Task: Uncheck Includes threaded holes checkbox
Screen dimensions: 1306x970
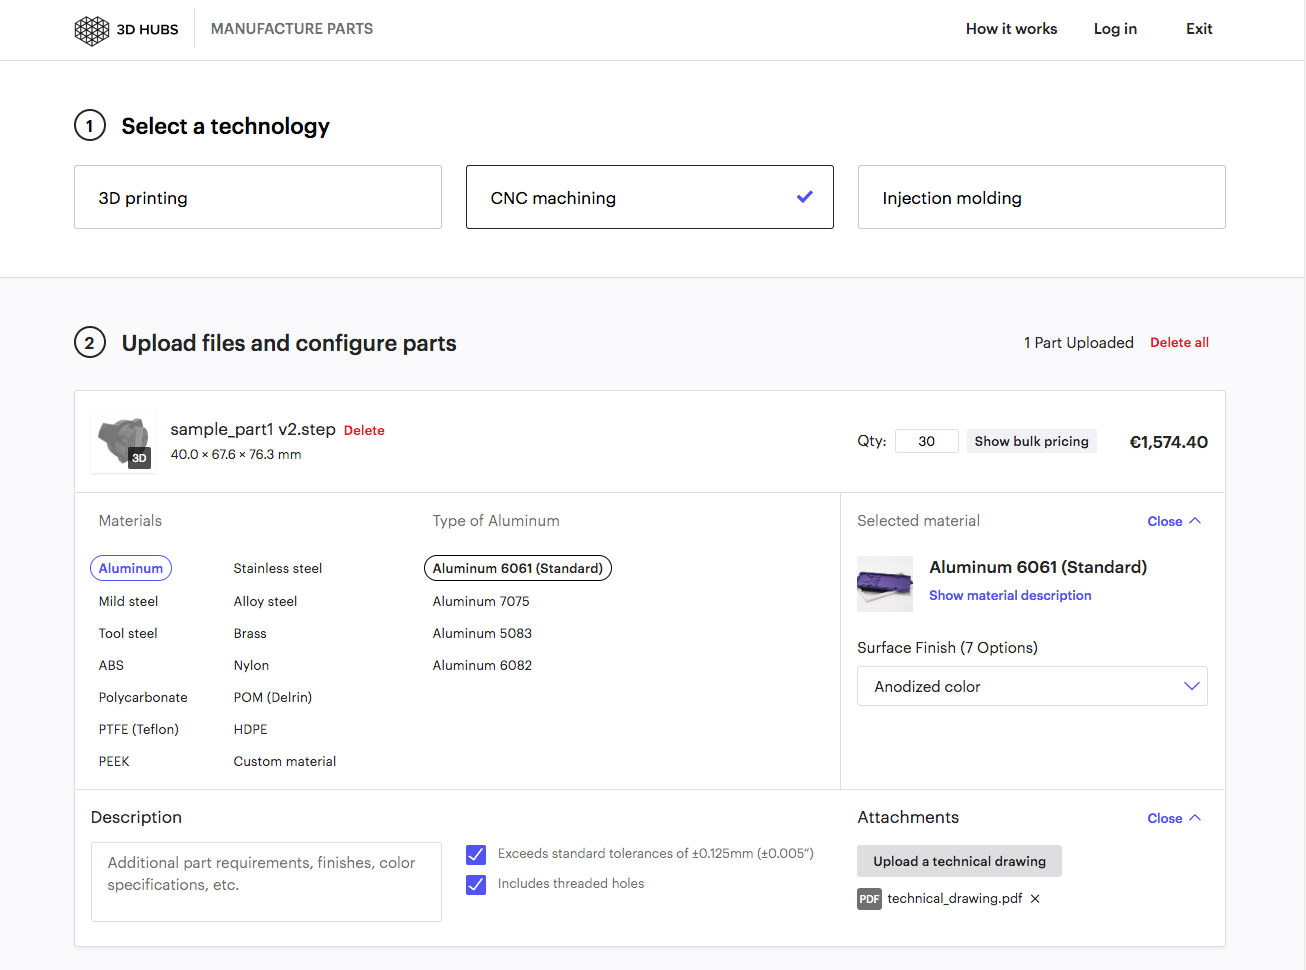Action: (x=476, y=884)
